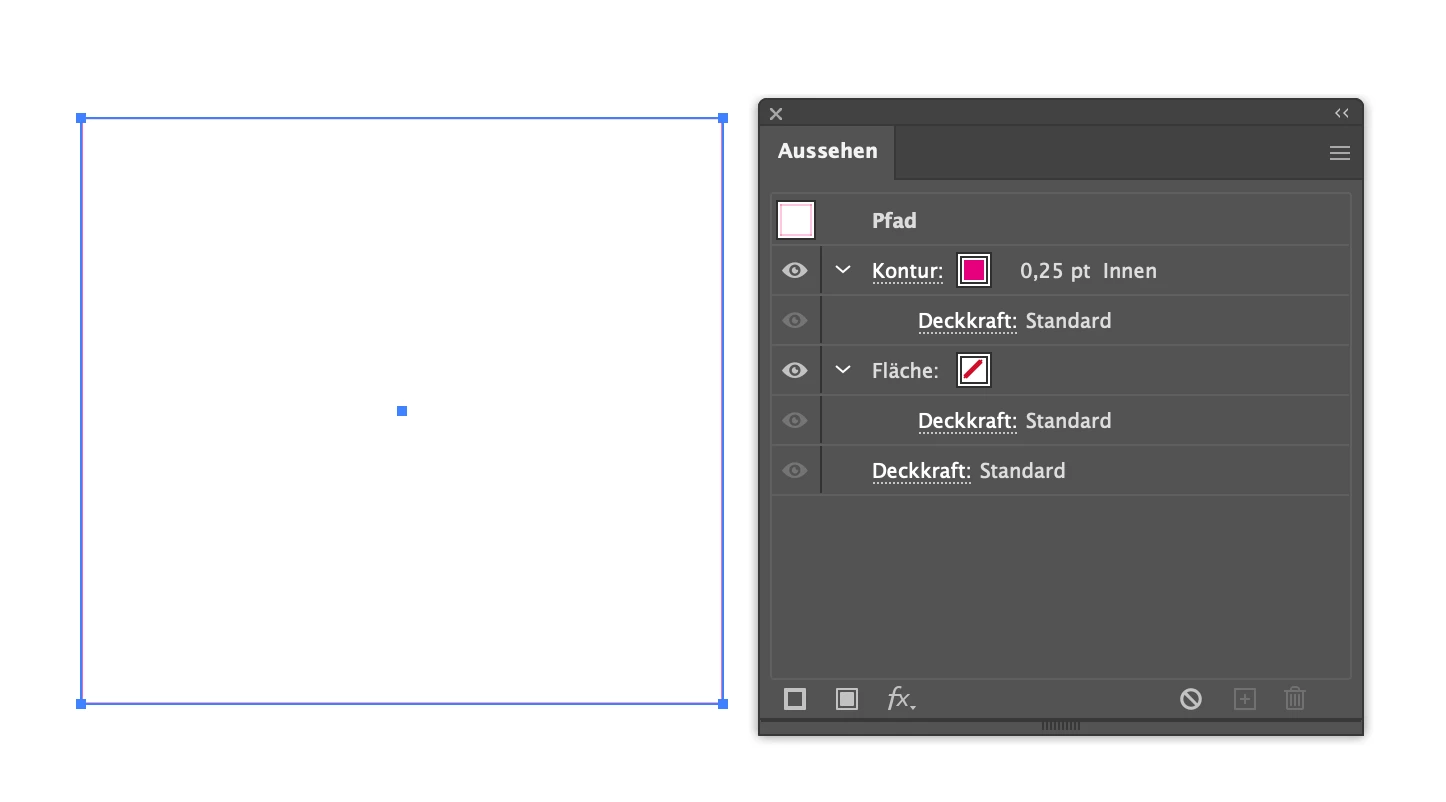
Task: Click the 0,25 pt stroke weight value
Action: [x=1055, y=271]
